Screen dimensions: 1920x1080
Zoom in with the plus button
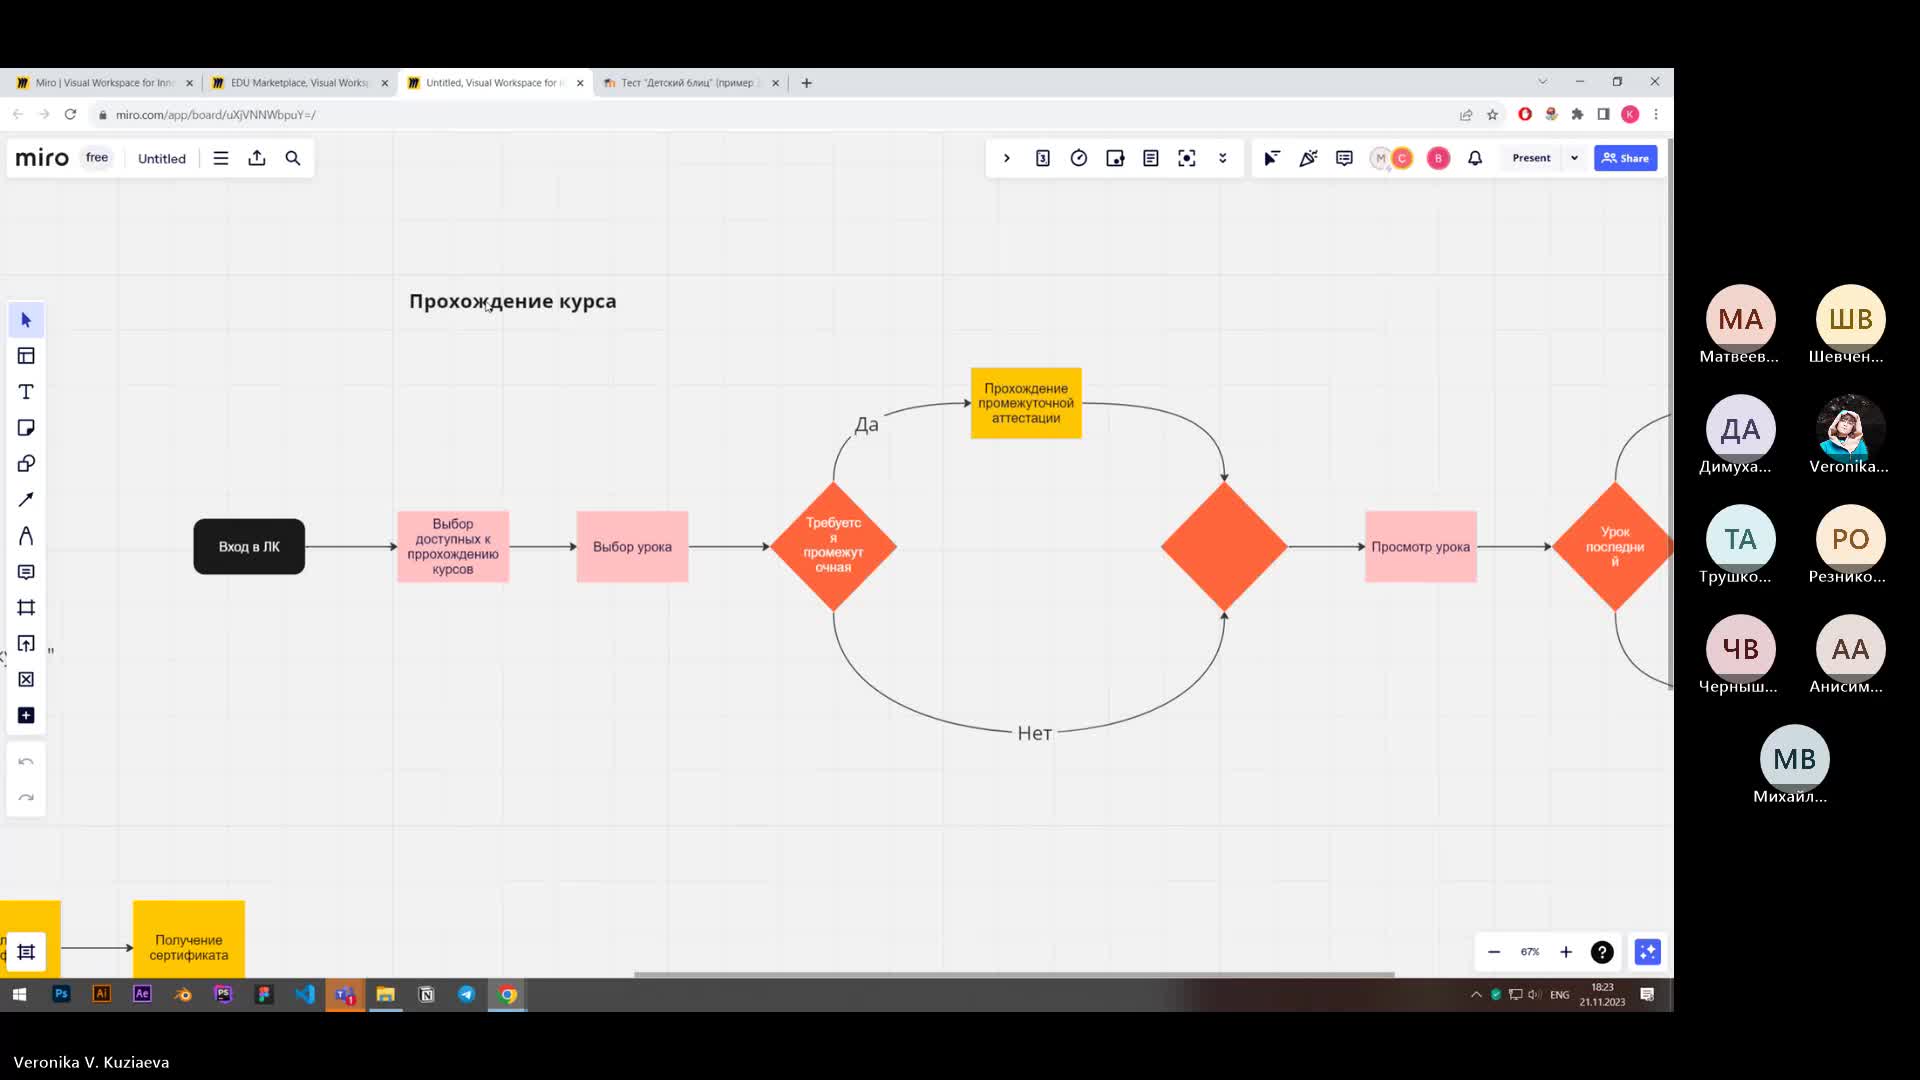[1566, 952]
